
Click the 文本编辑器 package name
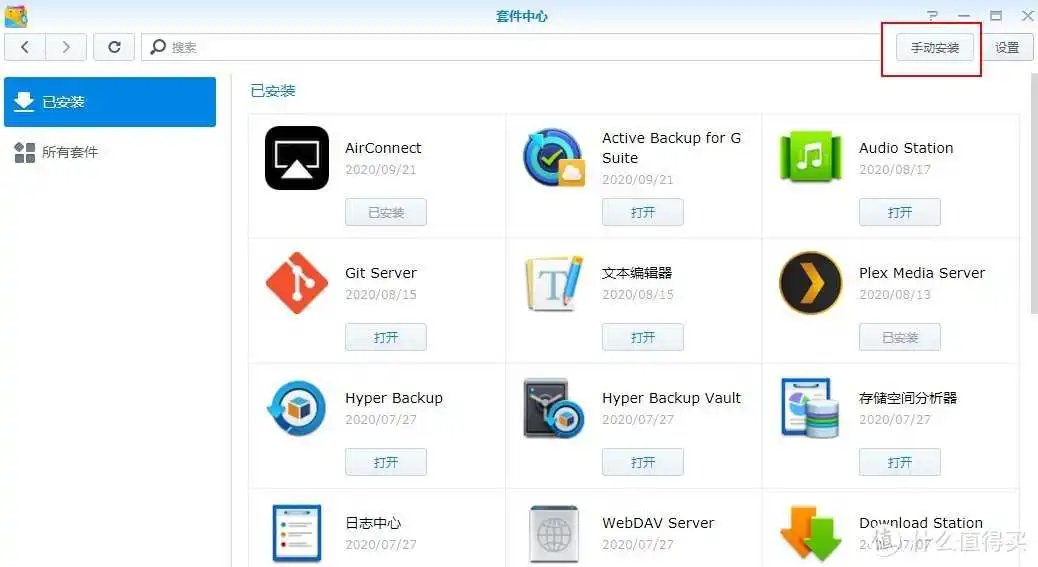tap(637, 273)
